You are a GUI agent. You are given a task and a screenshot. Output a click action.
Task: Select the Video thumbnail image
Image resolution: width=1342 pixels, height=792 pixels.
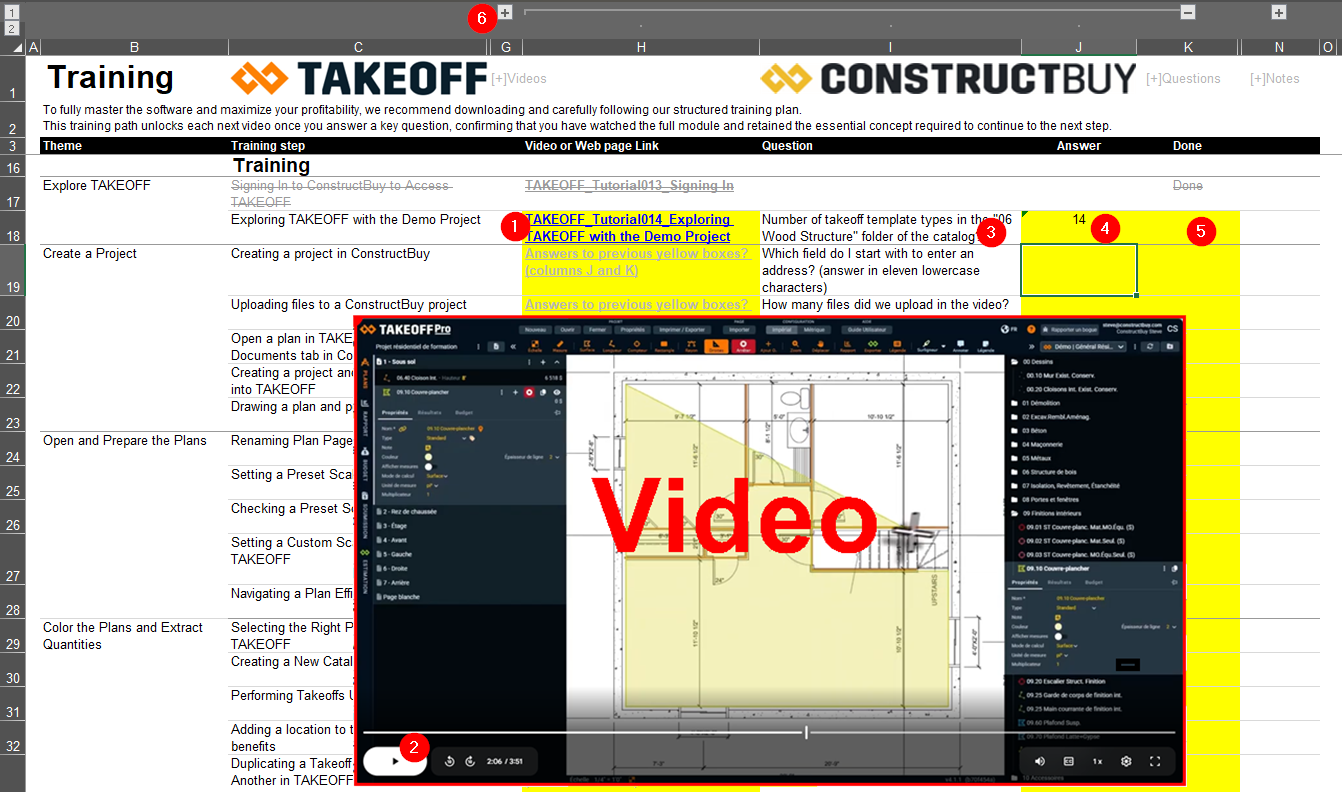[x=769, y=550]
